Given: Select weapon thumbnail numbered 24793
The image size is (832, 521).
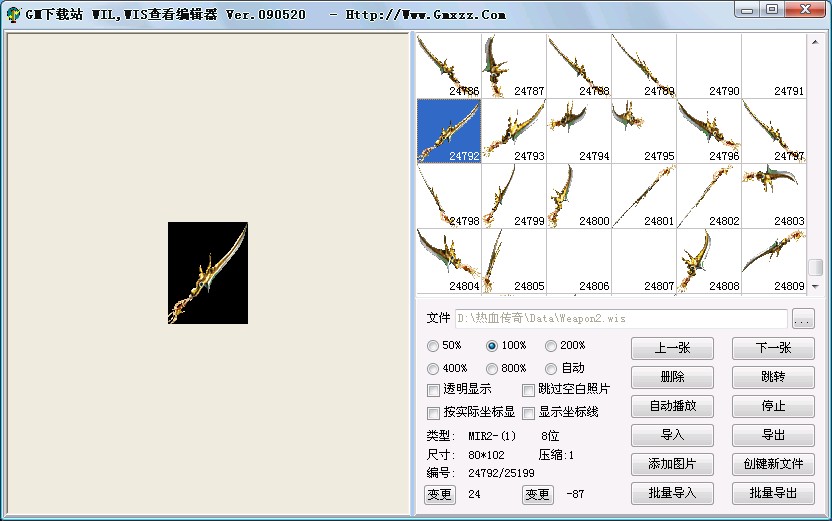Looking at the screenshot, I should pos(514,131).
